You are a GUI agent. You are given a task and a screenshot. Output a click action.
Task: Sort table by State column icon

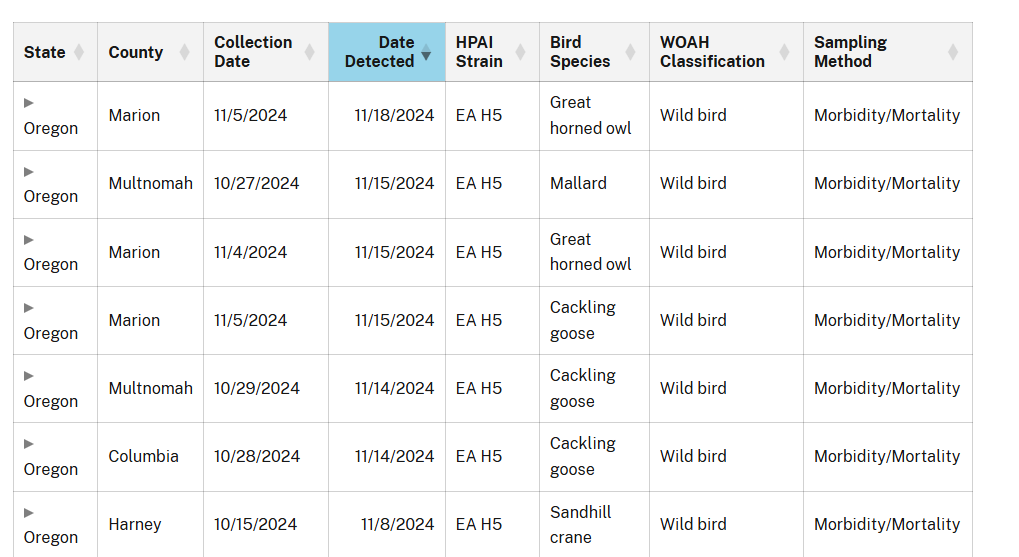[79, 52]
